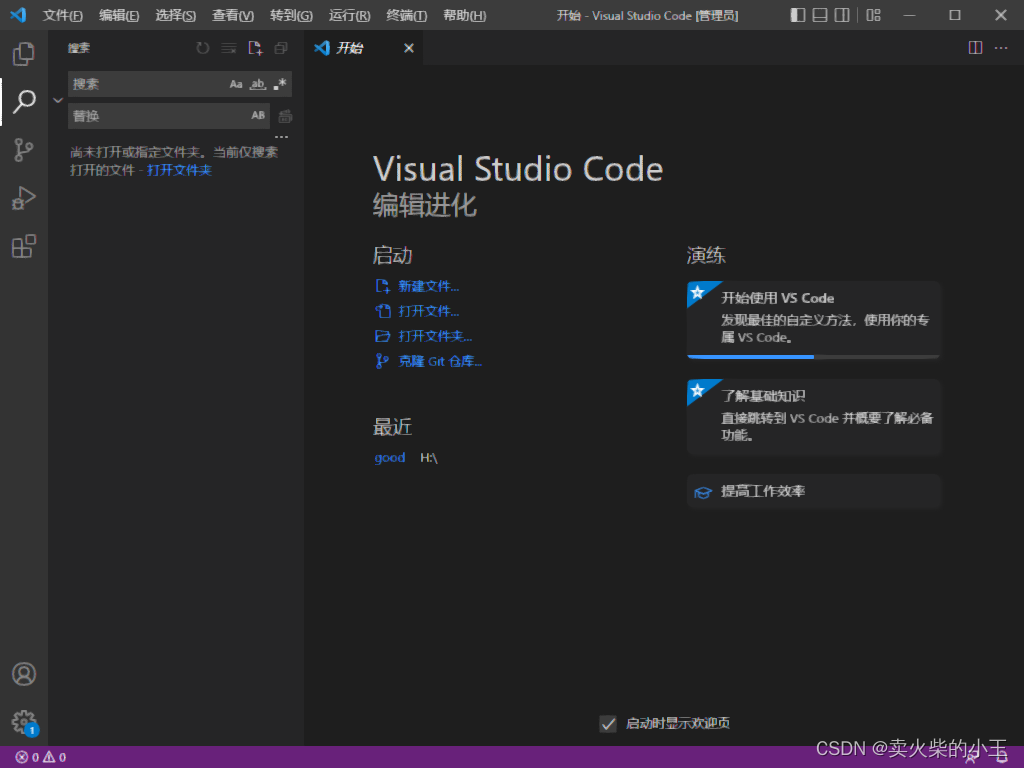Viewport: 1024px width, 768px height.
Task: Toggle Match Case in search box
Action: point(236,84)
